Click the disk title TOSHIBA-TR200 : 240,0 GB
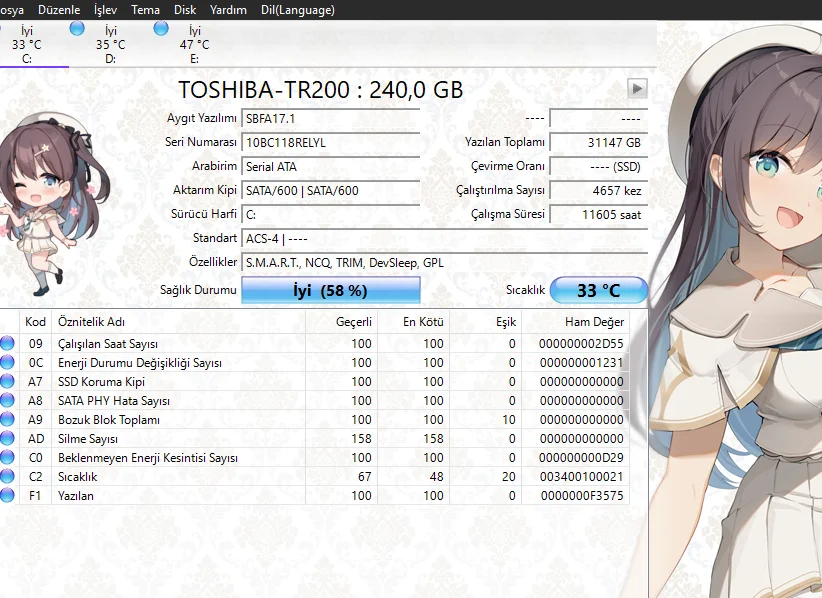The image size is (822, 598). [x=321, y=90]
